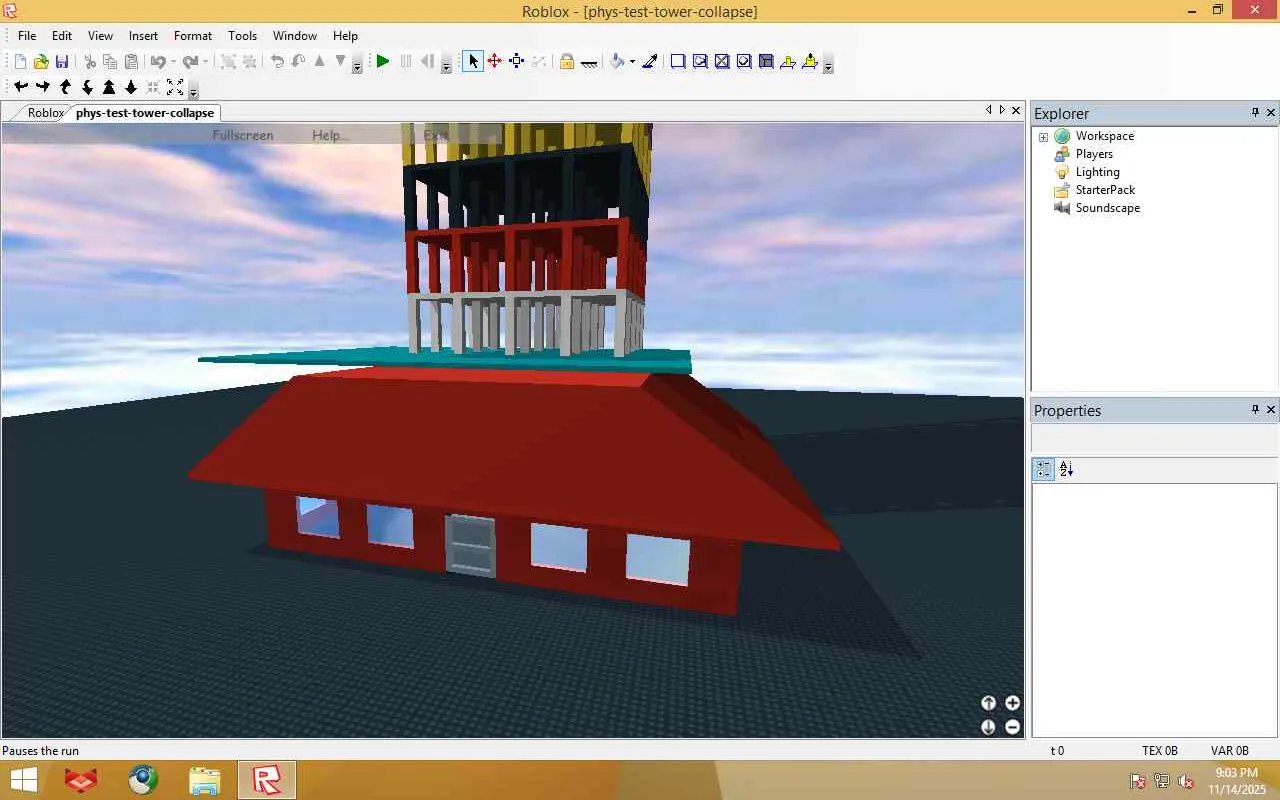
Task: Select Workspace in Explorer
Action: click(x=1104, y=136)
